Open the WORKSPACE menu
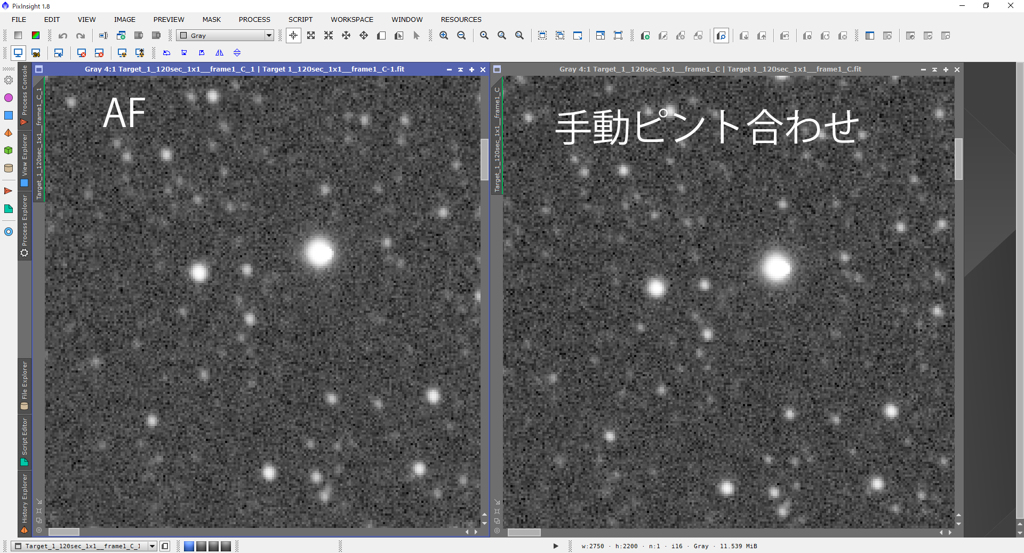The image size is (1024, 553). coord(352,20)
